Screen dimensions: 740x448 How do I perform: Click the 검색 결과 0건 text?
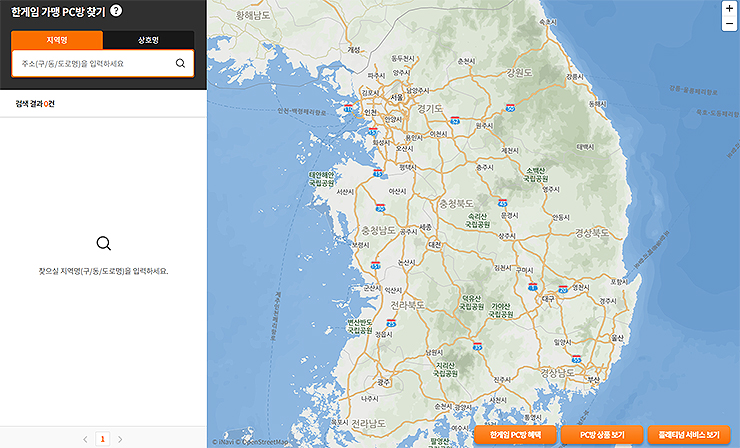tap(35, 104)
